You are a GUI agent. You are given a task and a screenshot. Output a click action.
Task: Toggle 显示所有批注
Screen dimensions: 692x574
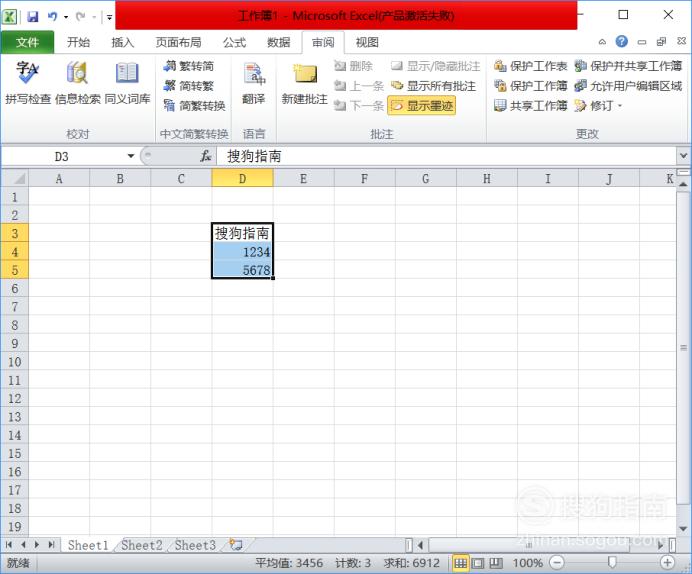click(433, 86)
